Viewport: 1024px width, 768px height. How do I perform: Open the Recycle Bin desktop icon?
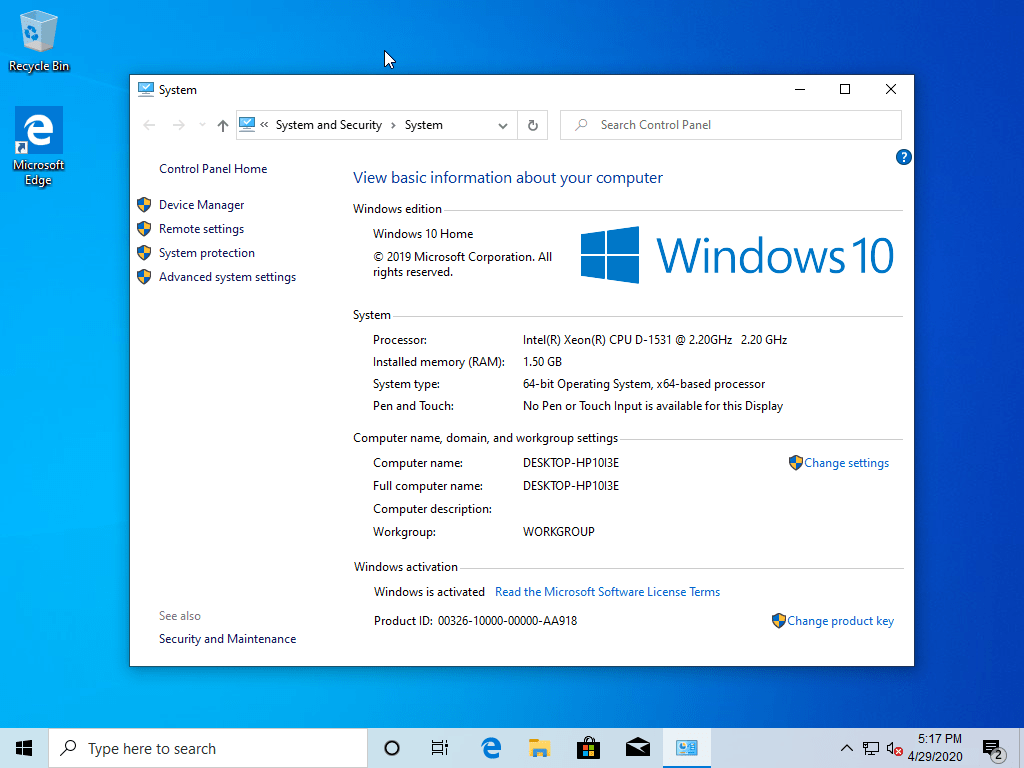tap(39, 40)
